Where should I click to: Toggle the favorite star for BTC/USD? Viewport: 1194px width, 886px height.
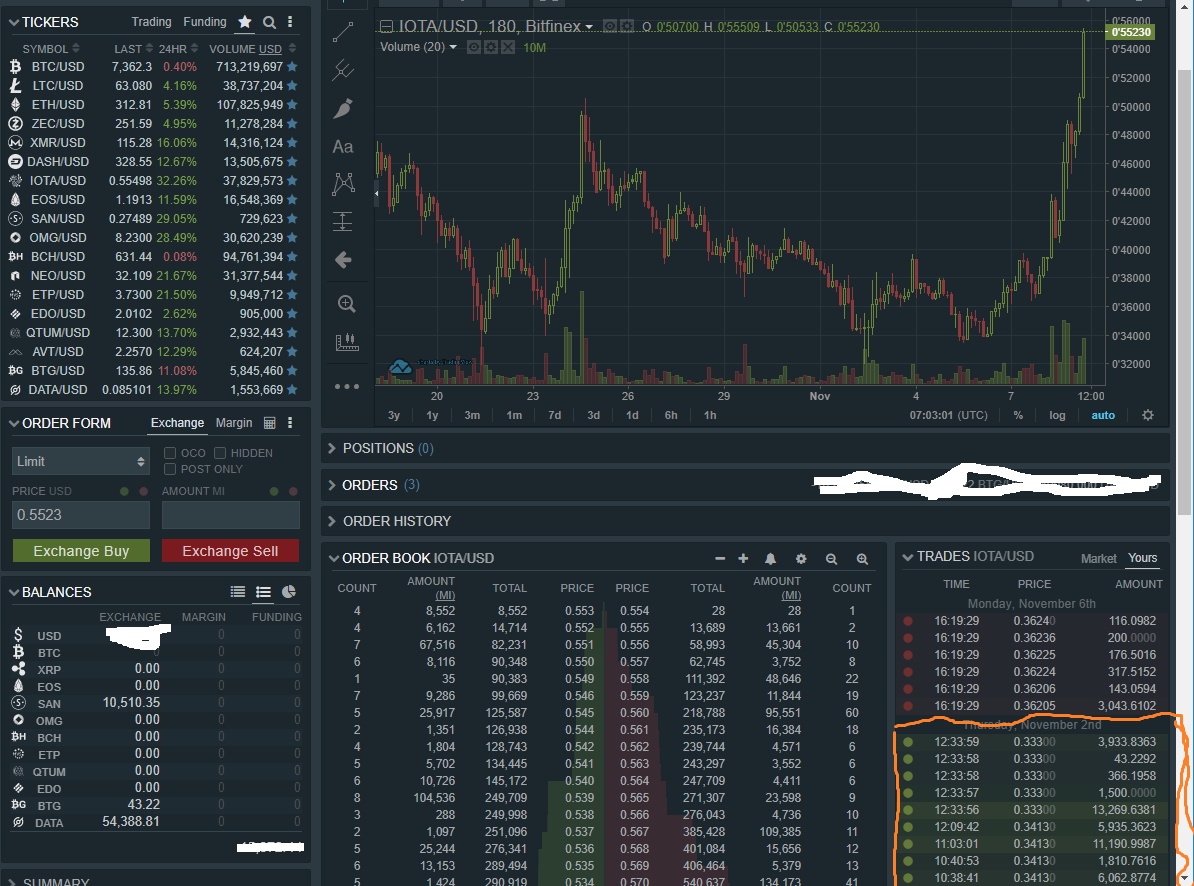[x=292, y=67]
